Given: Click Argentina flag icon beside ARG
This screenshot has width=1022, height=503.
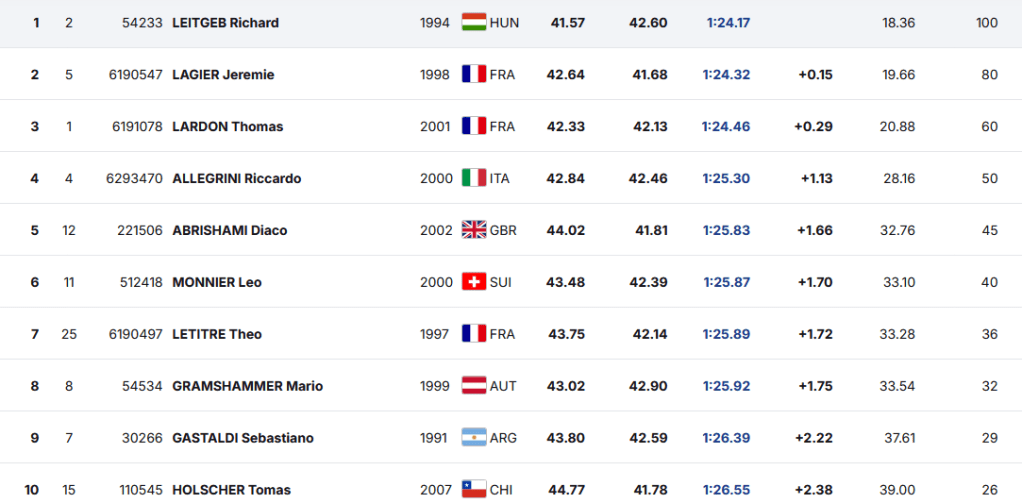Looking at the screenshot, I should coord(473,438).
